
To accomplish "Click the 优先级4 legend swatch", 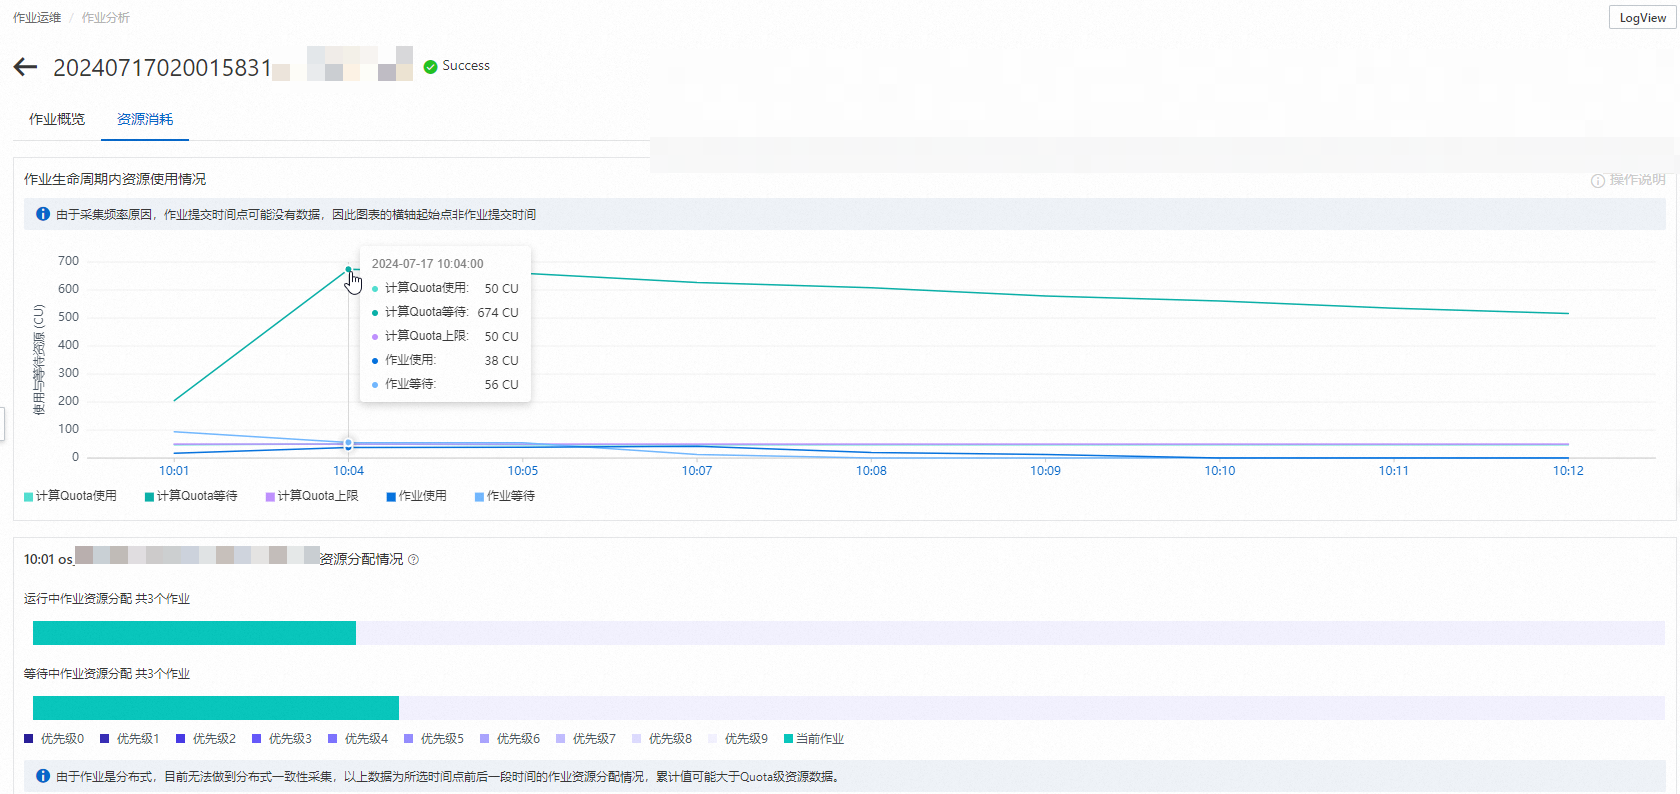I will 333,739.
